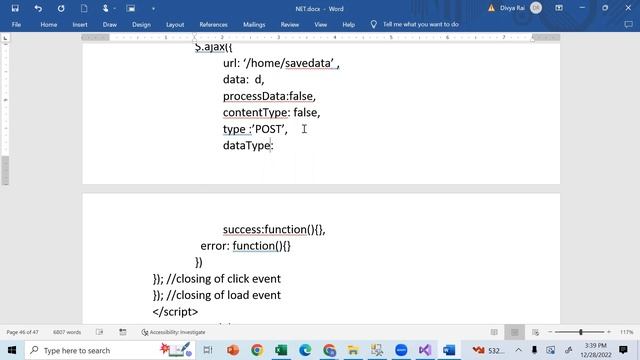Switch to the Home tab
The height and width of the screenshot is (360, 640).
(x=49, y=24)
